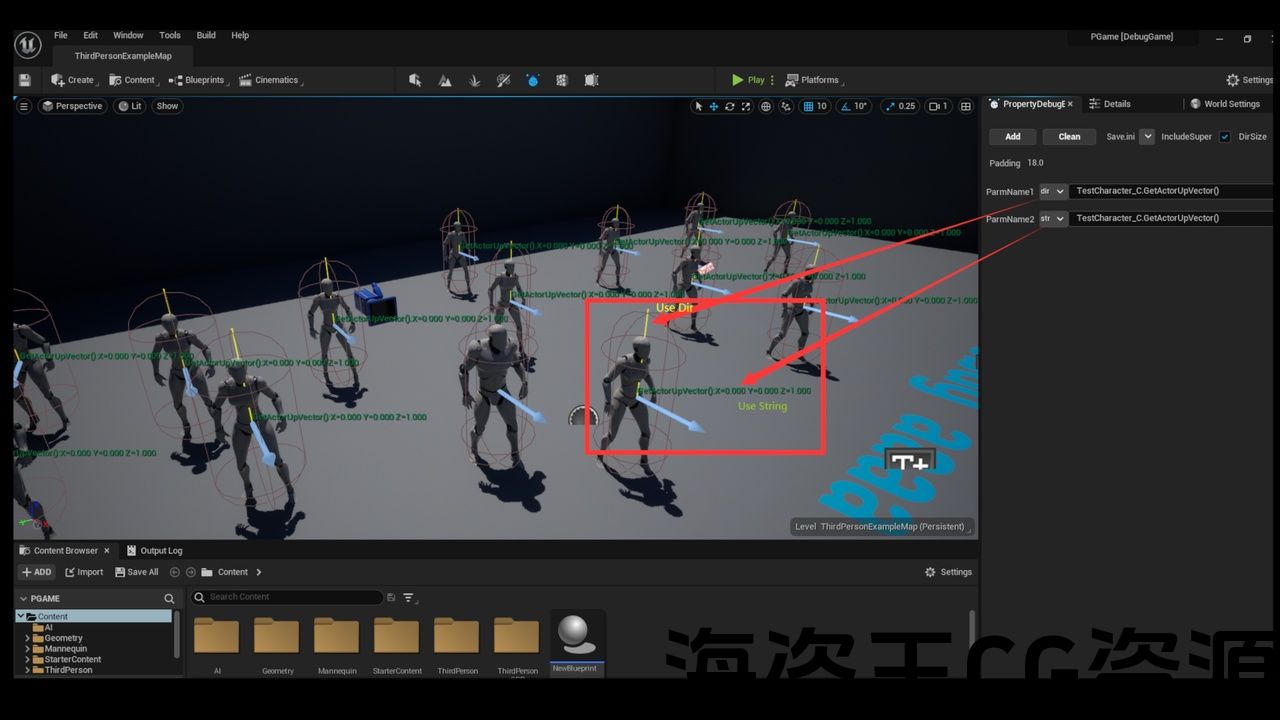Open the Mesh Paint mode
Screen dimensions: 1280x720
(x=504, y=80)
